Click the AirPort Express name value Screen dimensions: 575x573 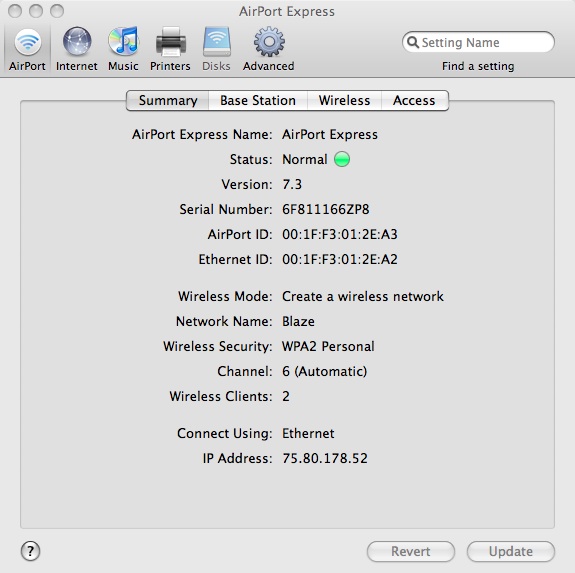click(x=330, y=135)
